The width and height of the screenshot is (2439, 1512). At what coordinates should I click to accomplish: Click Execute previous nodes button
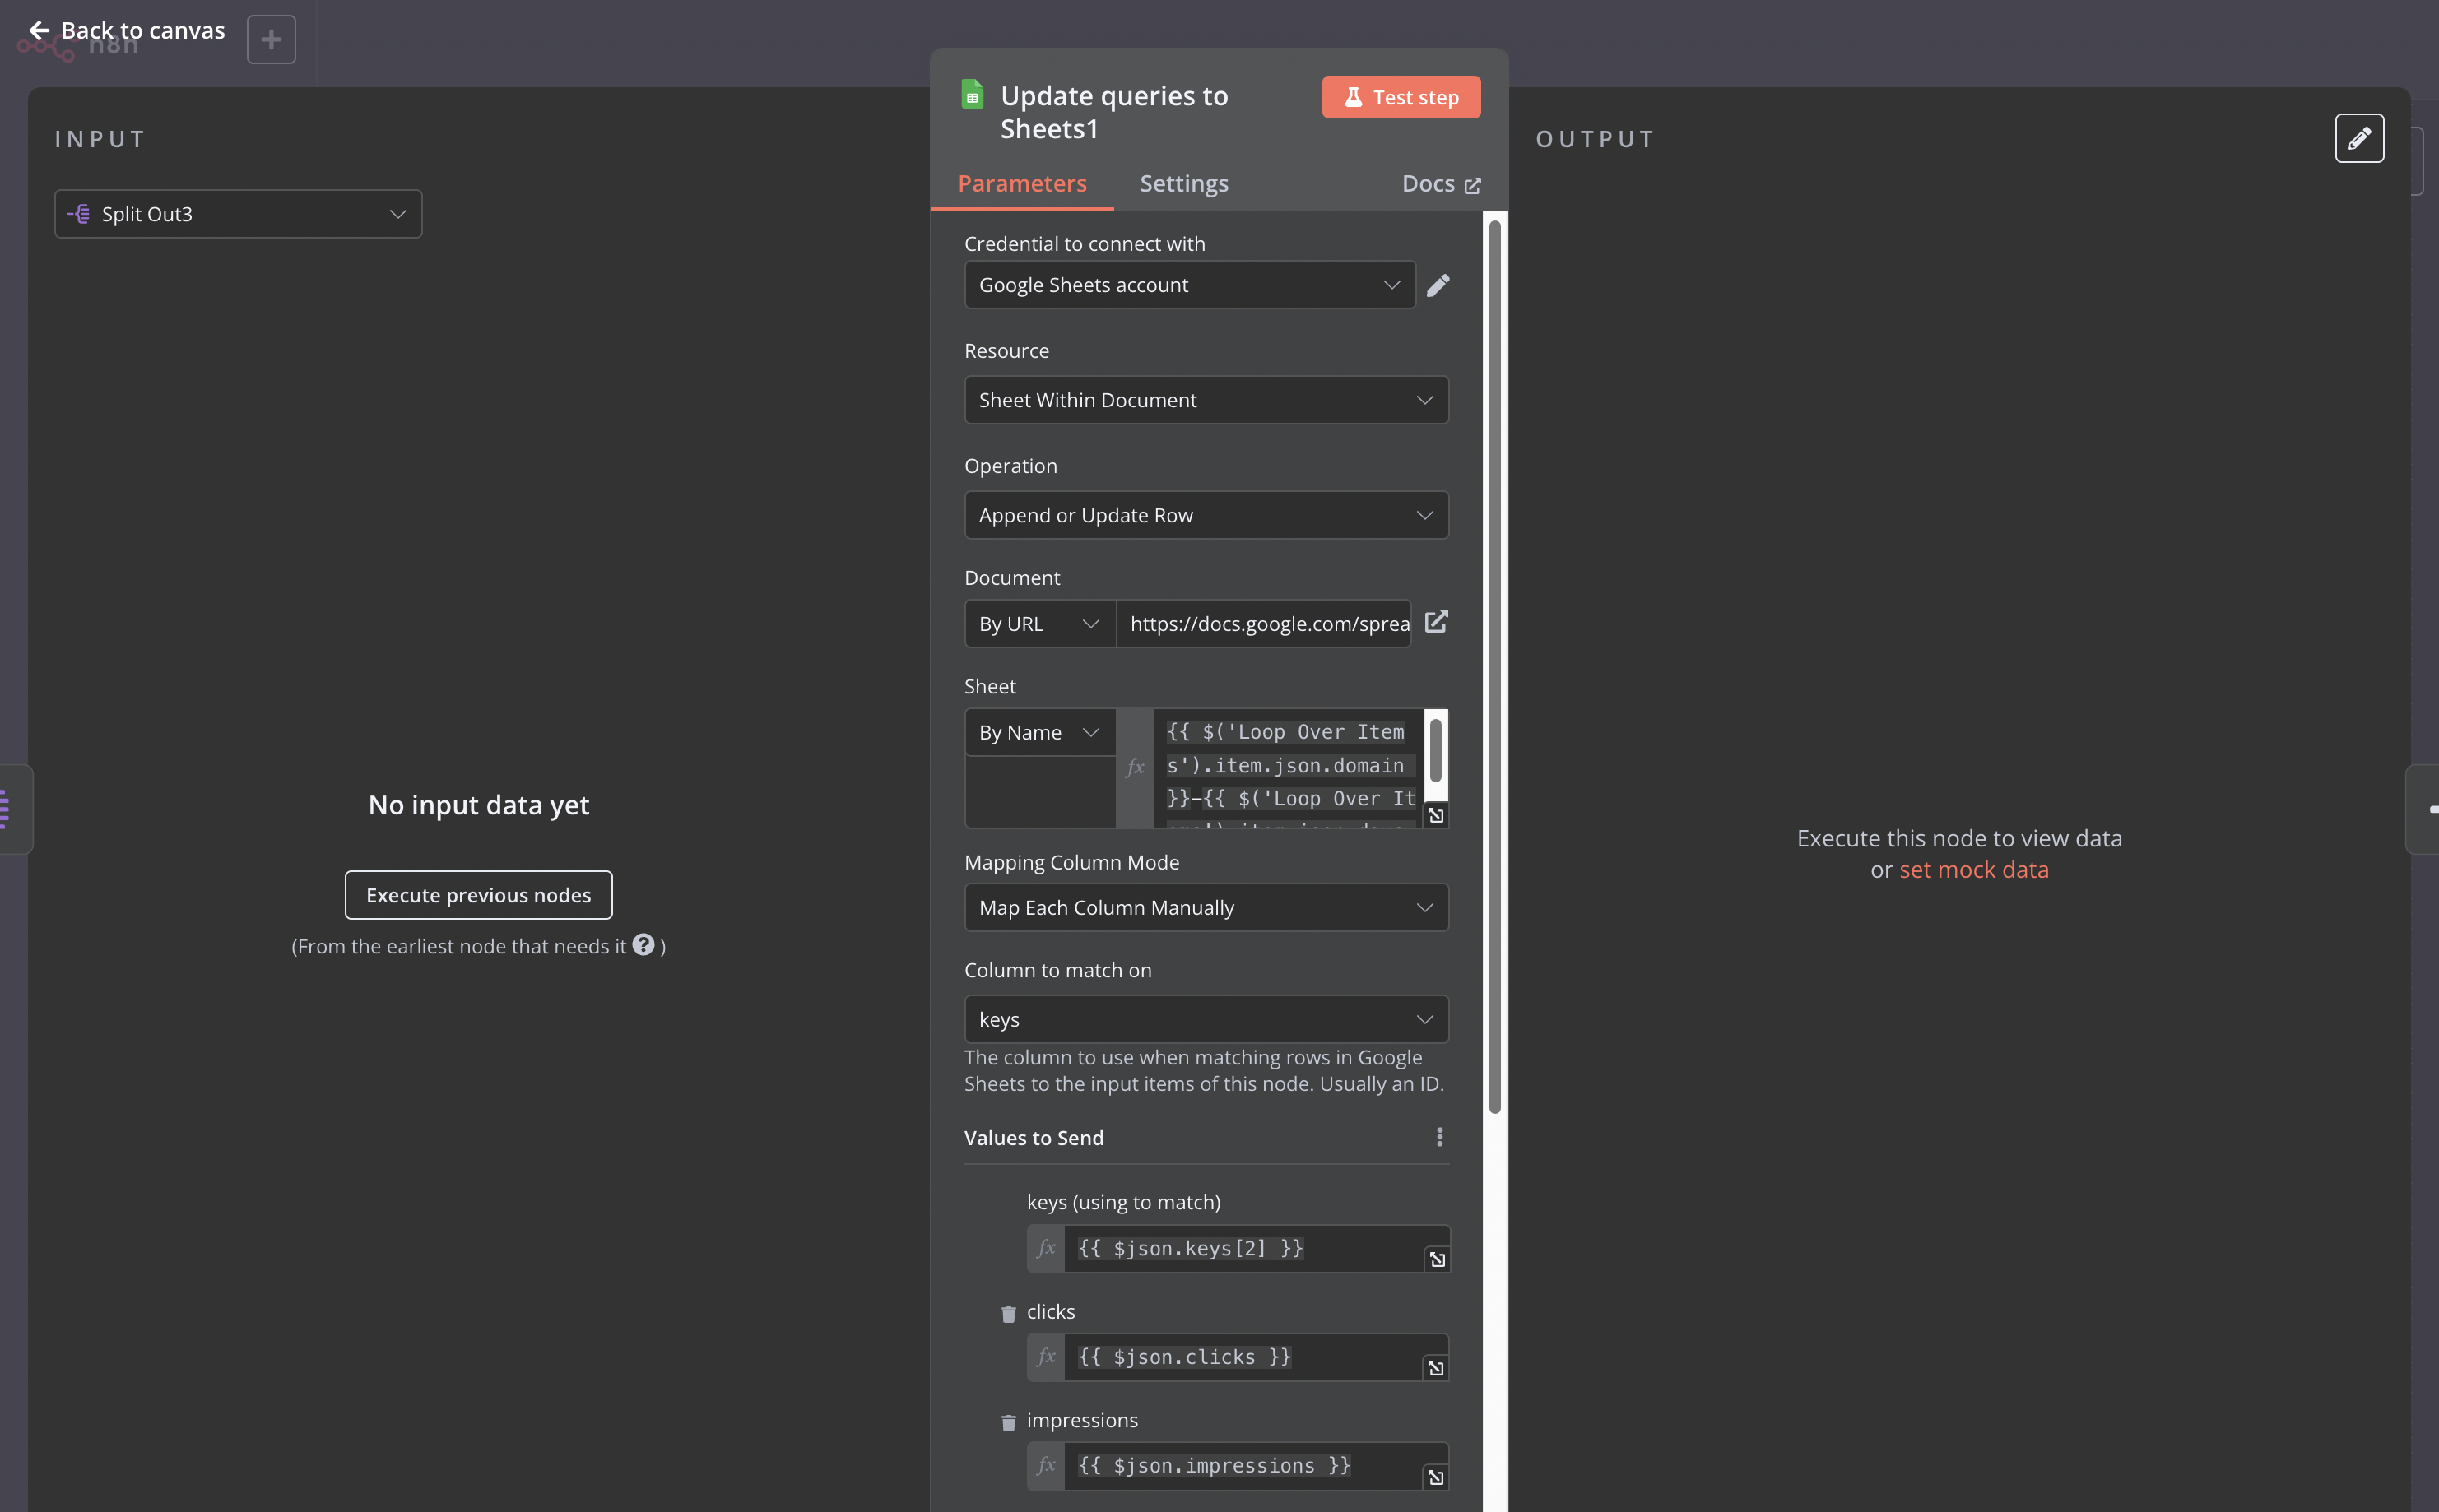478,895
